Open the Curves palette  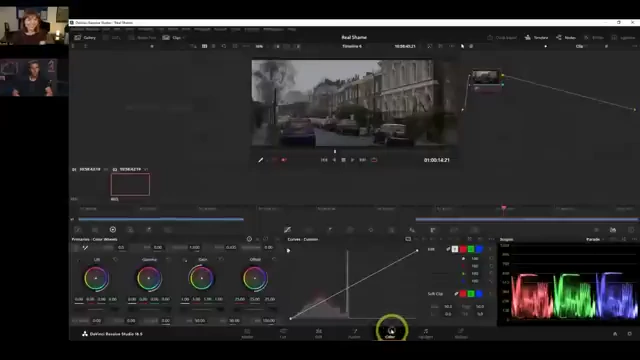pos(287,230)
